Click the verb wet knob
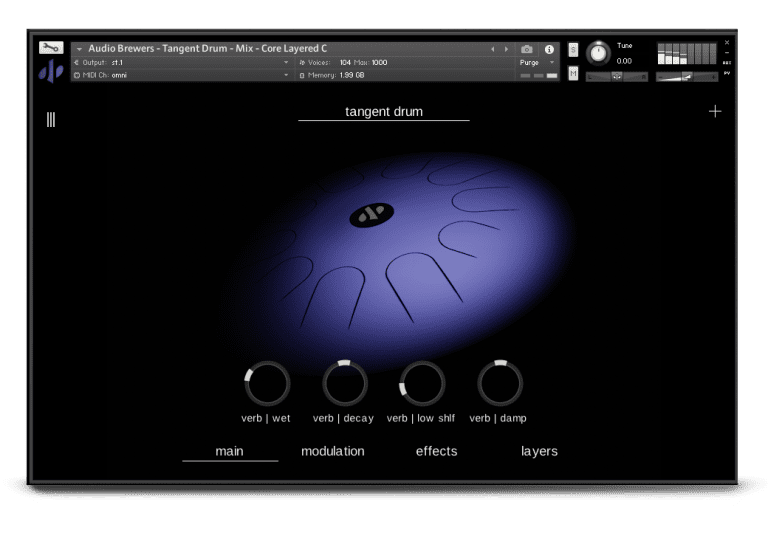This screenshot has height=533, width=768. point(267,383)
